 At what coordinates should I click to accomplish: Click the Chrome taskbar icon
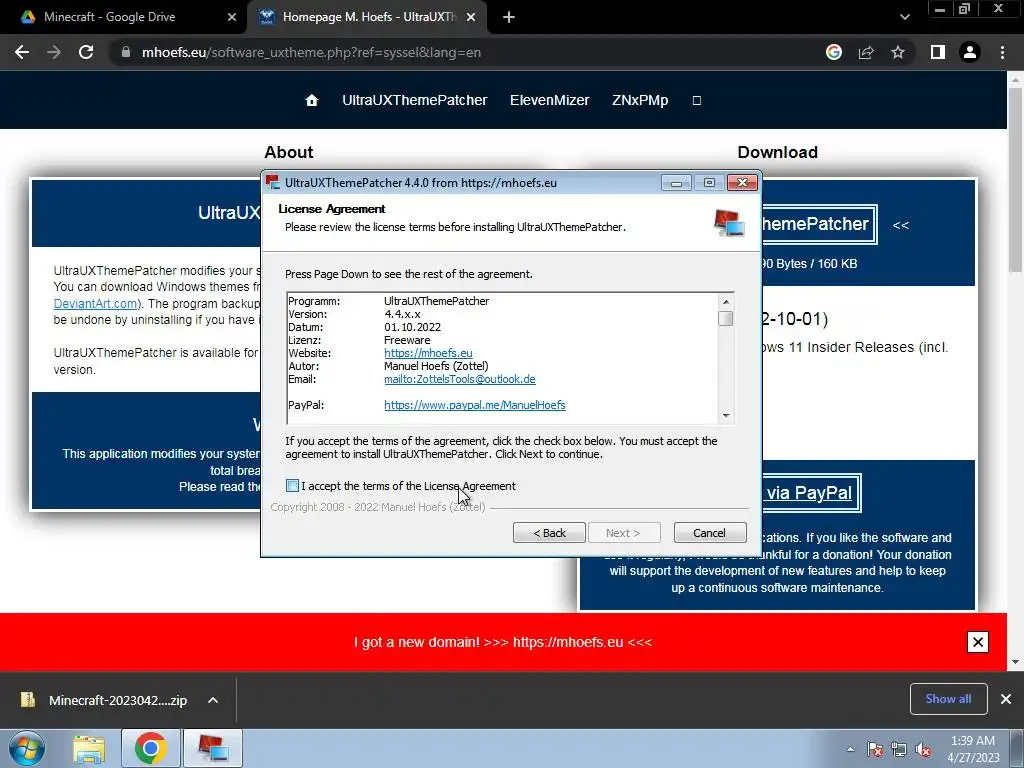click(151, 748)
